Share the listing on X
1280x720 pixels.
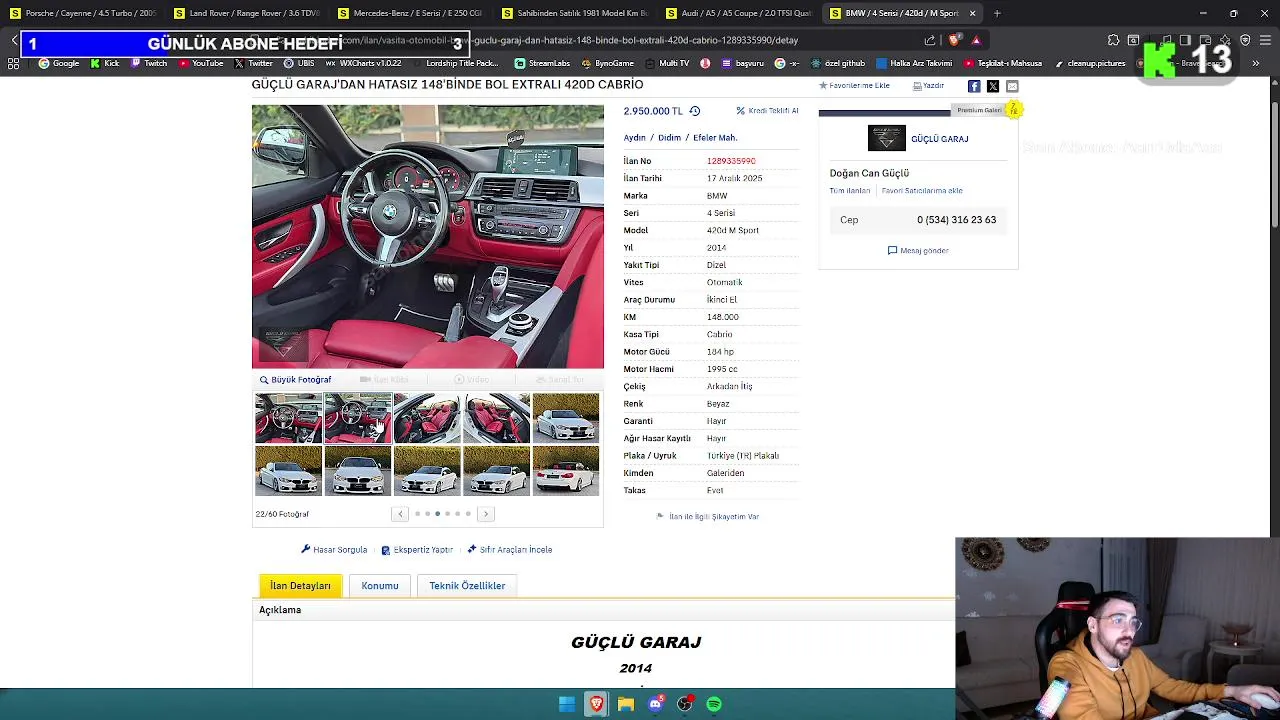(x=993, y=86)
